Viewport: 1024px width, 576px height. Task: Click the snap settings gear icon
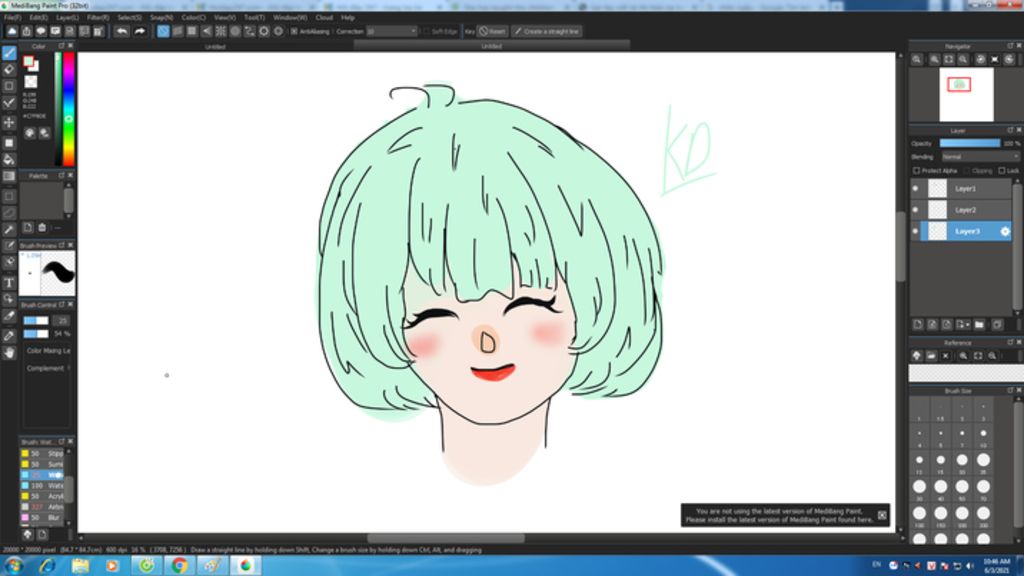click(x=278, y=31)
